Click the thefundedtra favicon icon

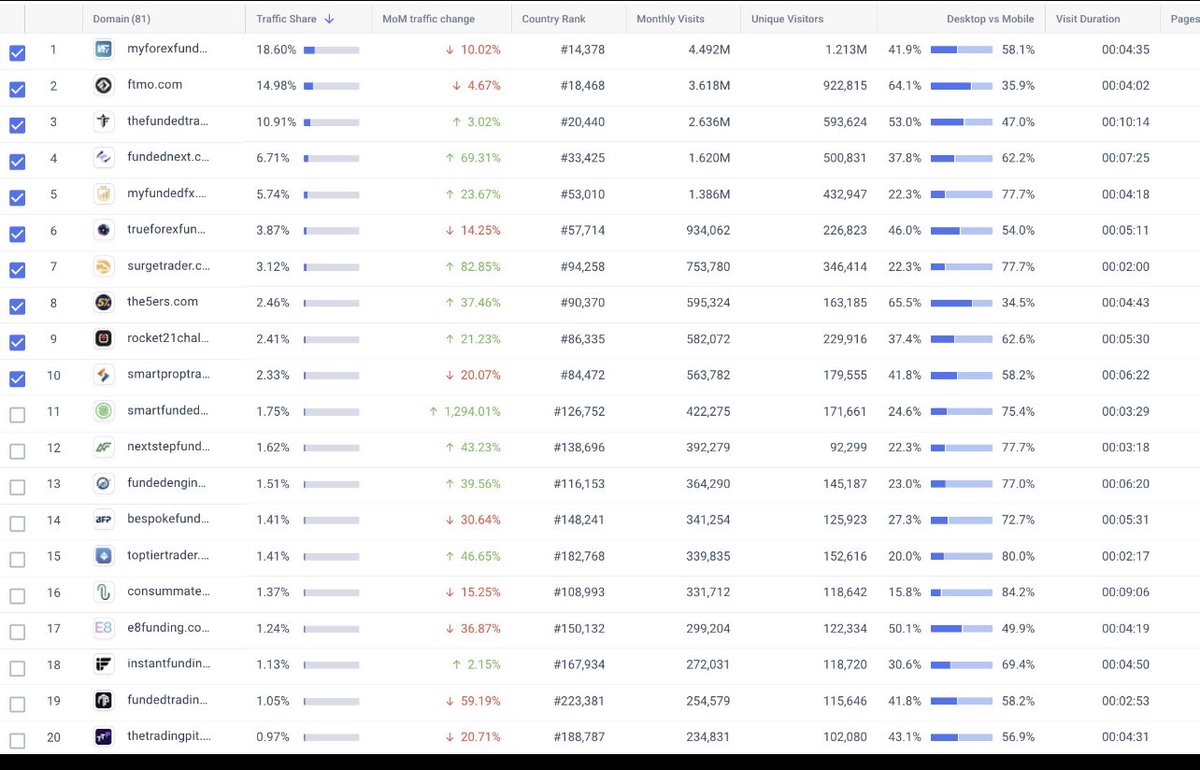[104, 122]
